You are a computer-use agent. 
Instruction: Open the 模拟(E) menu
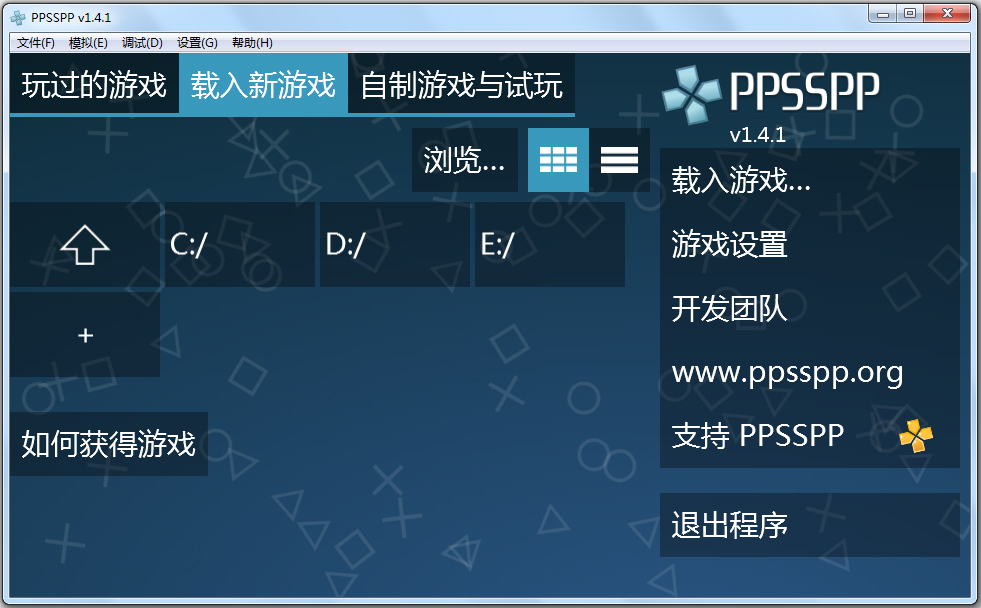88,43
